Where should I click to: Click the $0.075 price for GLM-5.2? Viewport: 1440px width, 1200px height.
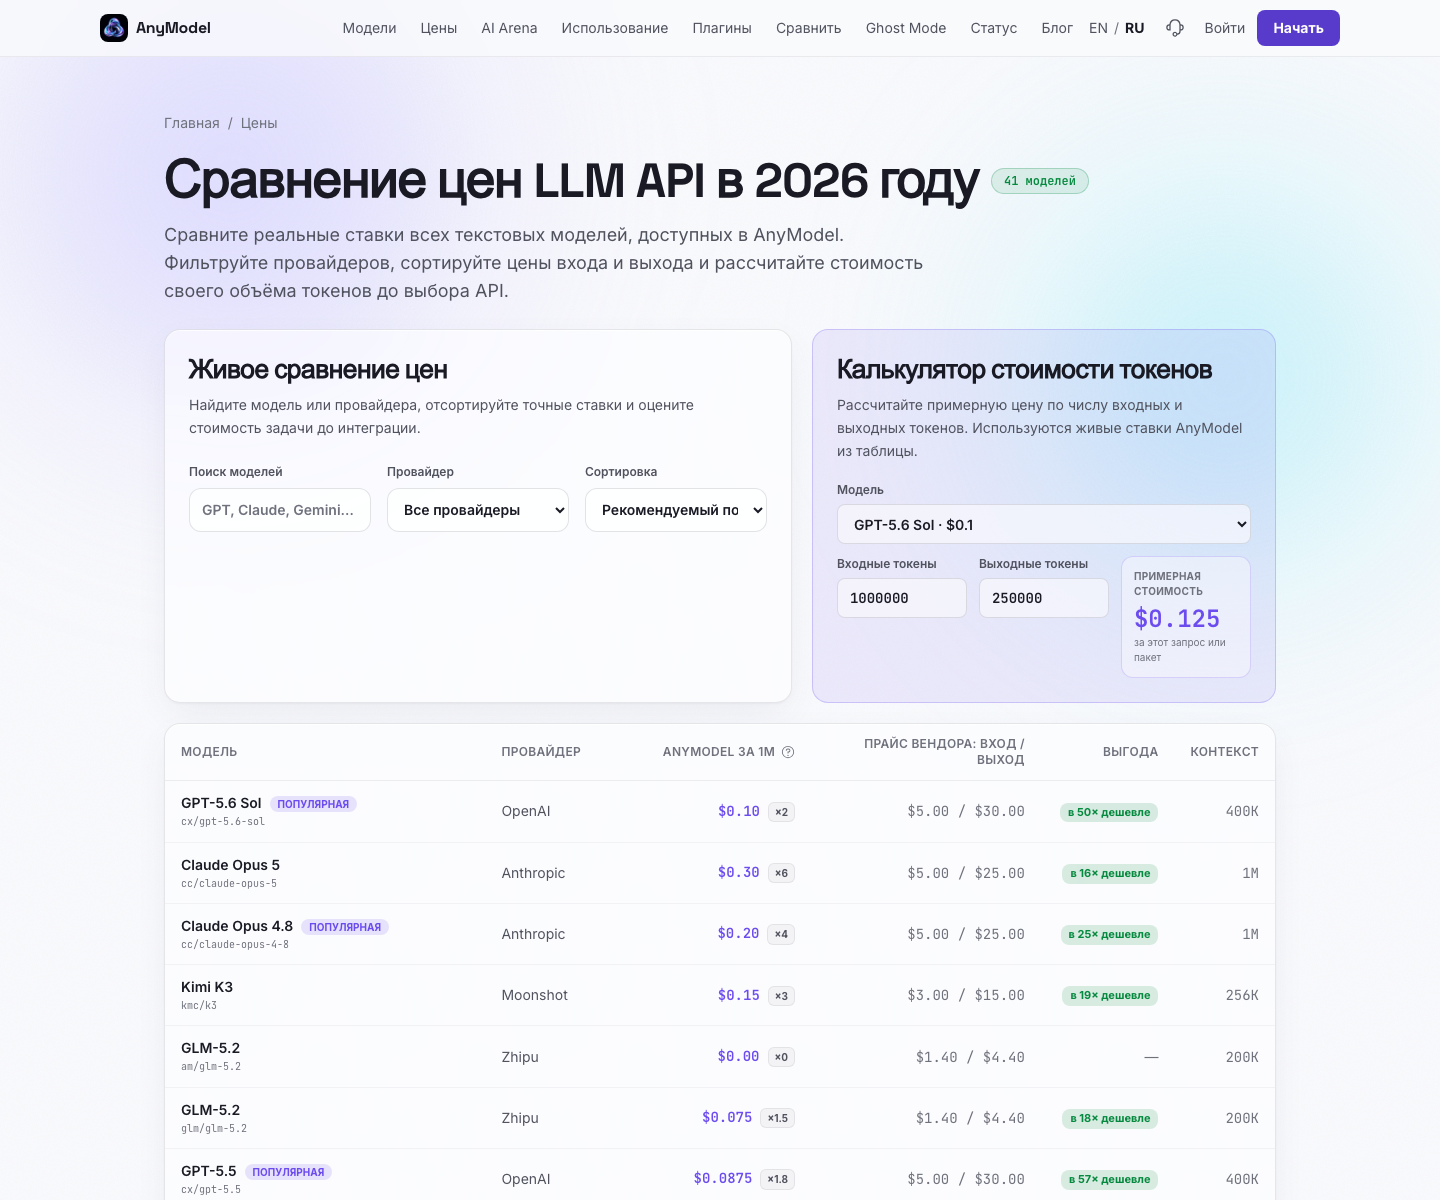tap(727, 1117)
